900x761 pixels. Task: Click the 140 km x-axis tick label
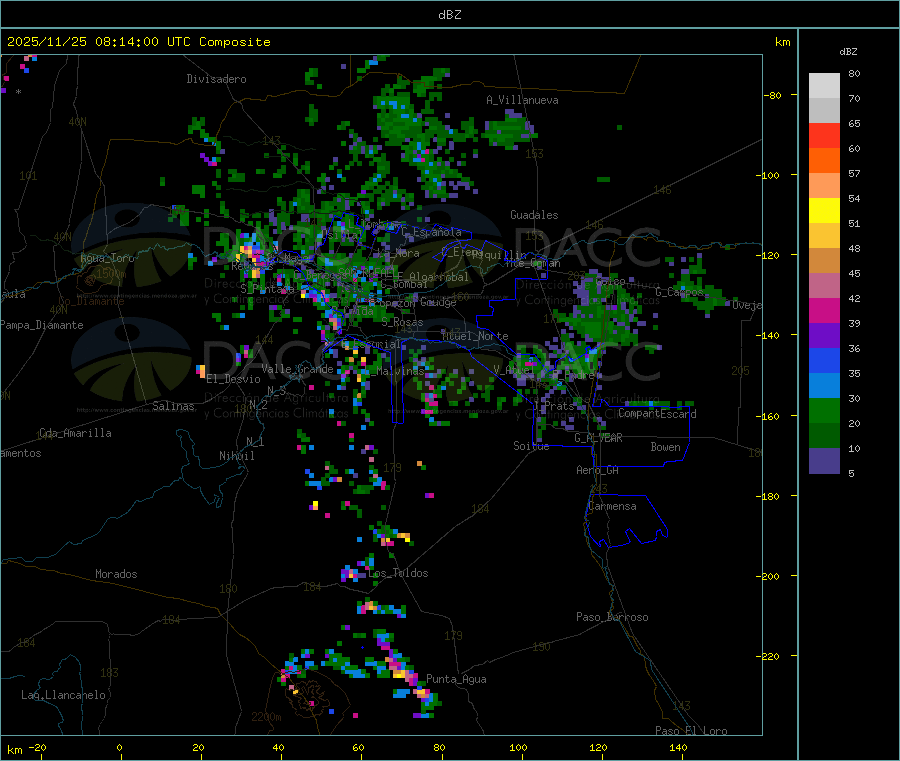[678, 747]
